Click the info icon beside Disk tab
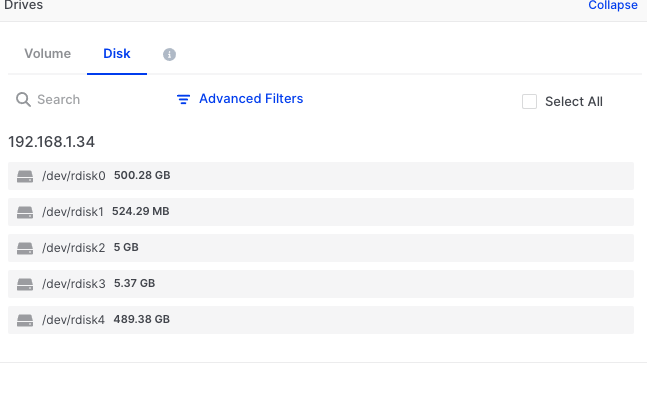The width and height of the screenshot is (647, 394). pyautogui.click(x=169, y=54)
